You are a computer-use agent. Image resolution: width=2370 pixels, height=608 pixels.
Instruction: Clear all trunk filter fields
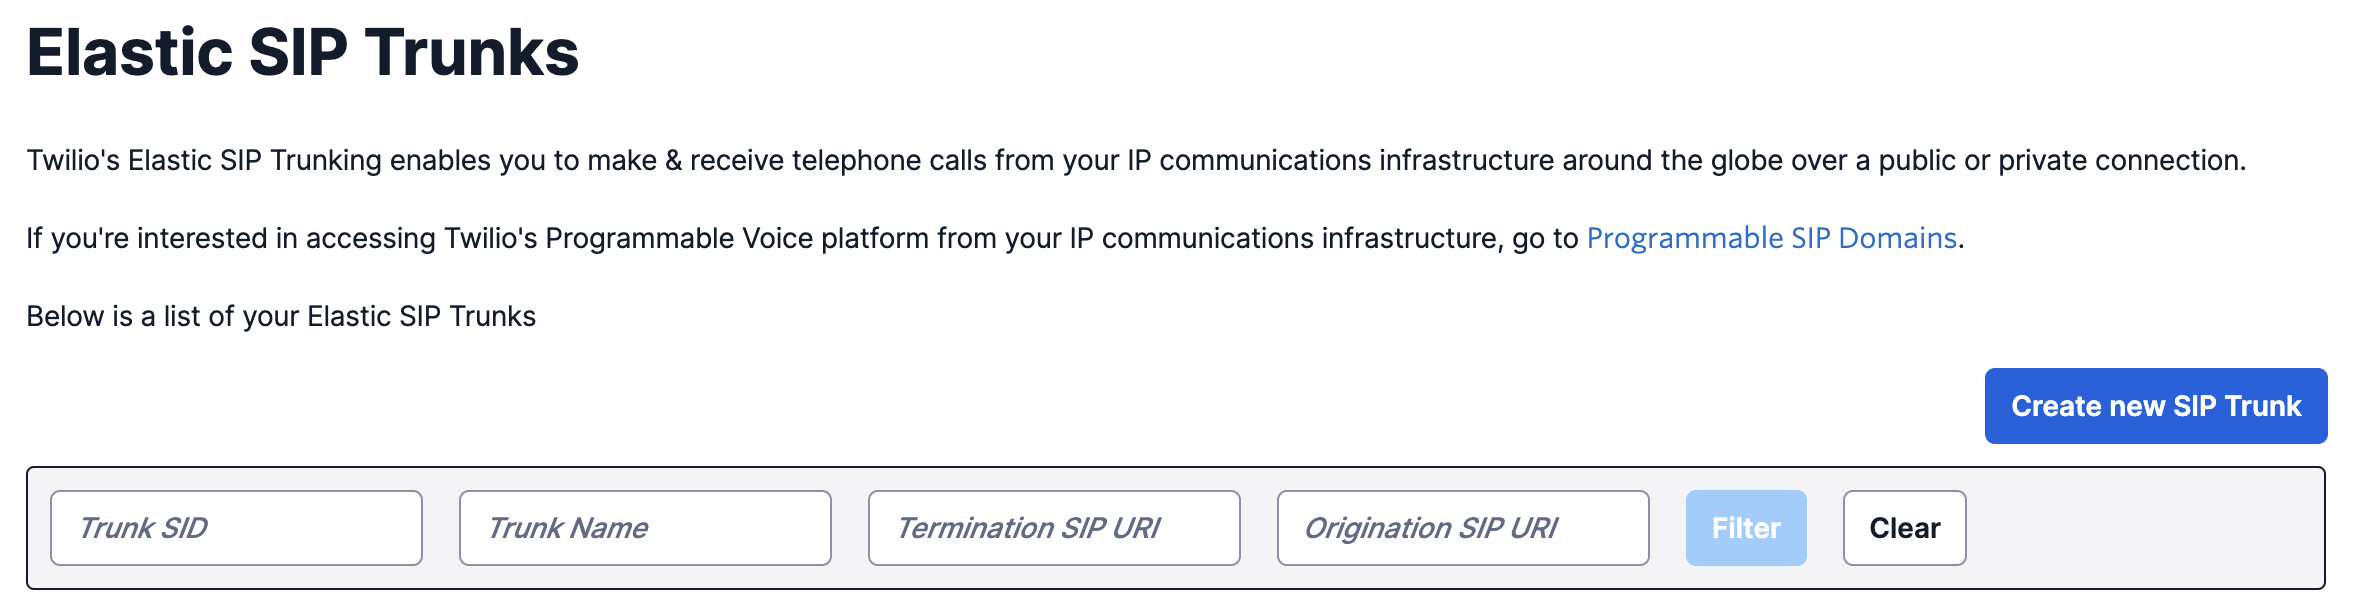[1904, 528]
